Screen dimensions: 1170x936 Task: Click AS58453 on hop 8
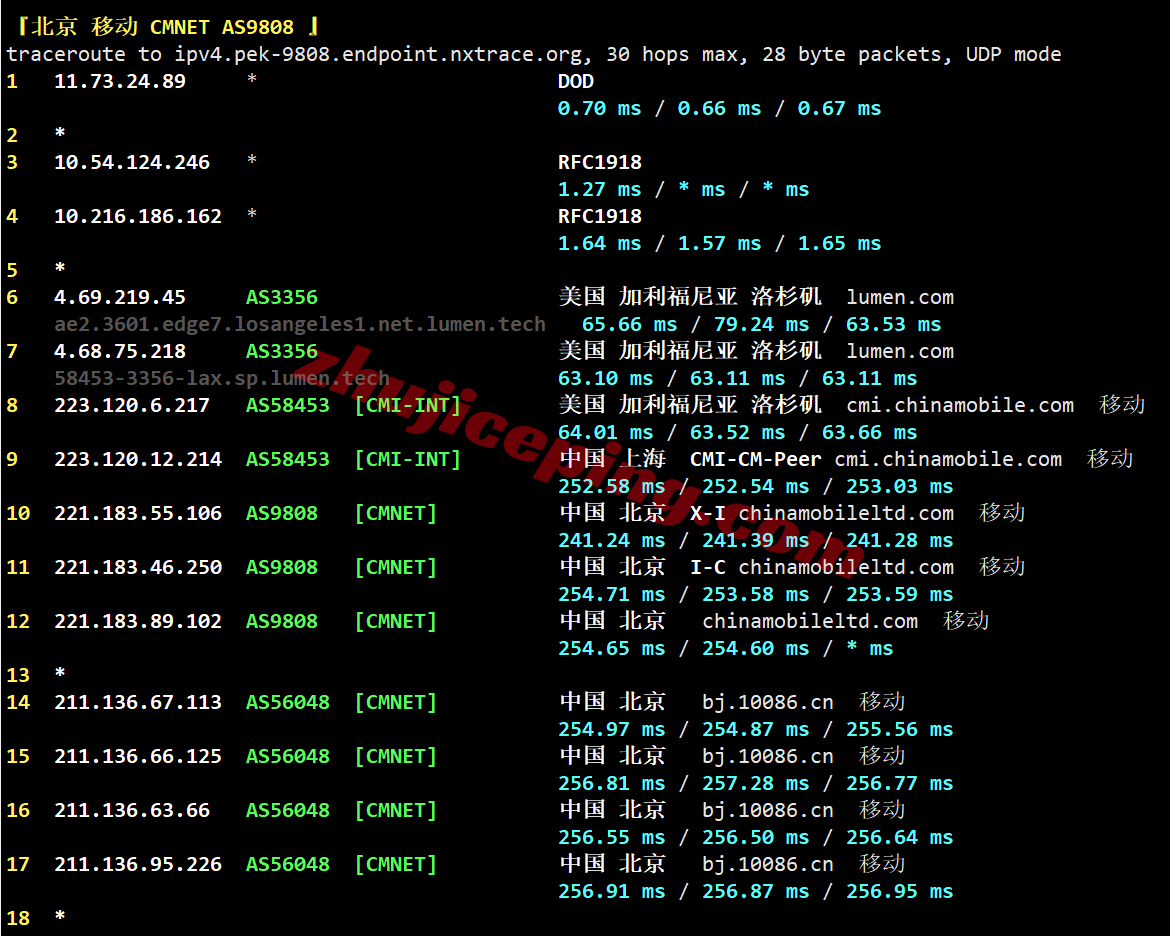(x=287, y=405)
